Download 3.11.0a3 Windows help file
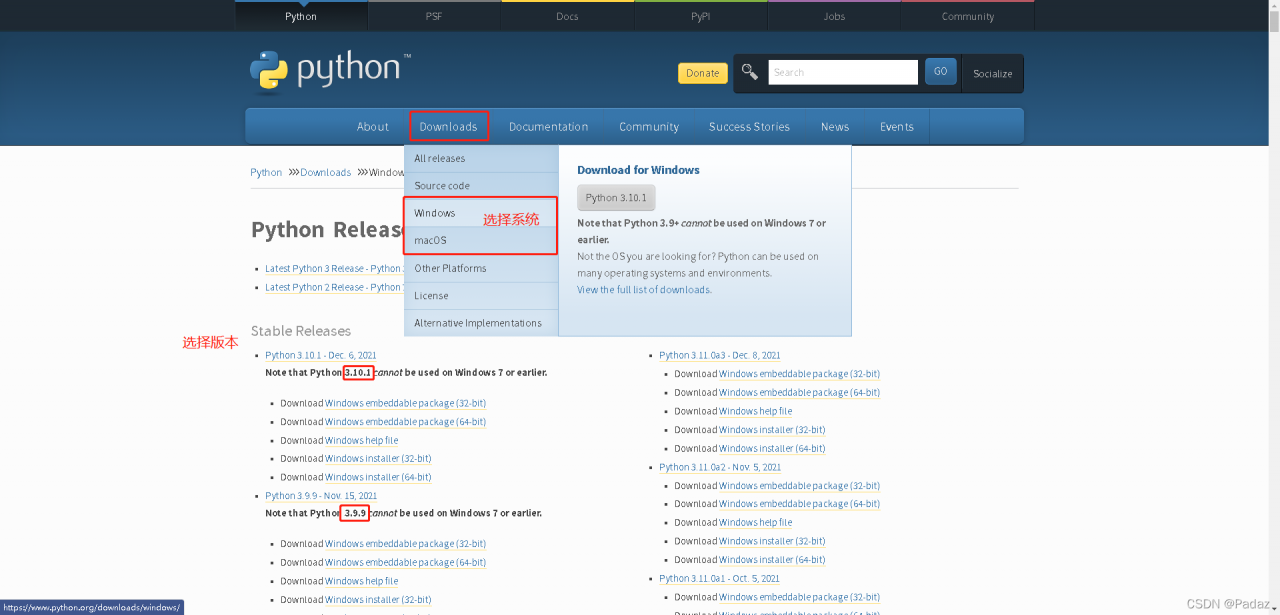 (755, 411)
